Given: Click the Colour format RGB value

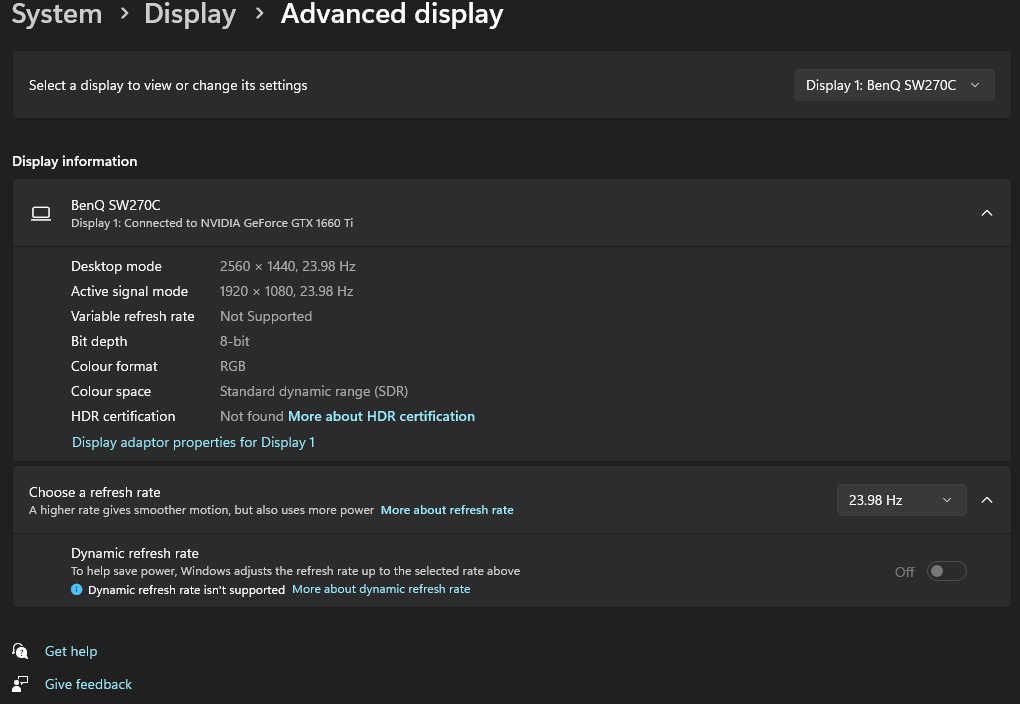Looking at the screenshot, I should coord(233,366).
